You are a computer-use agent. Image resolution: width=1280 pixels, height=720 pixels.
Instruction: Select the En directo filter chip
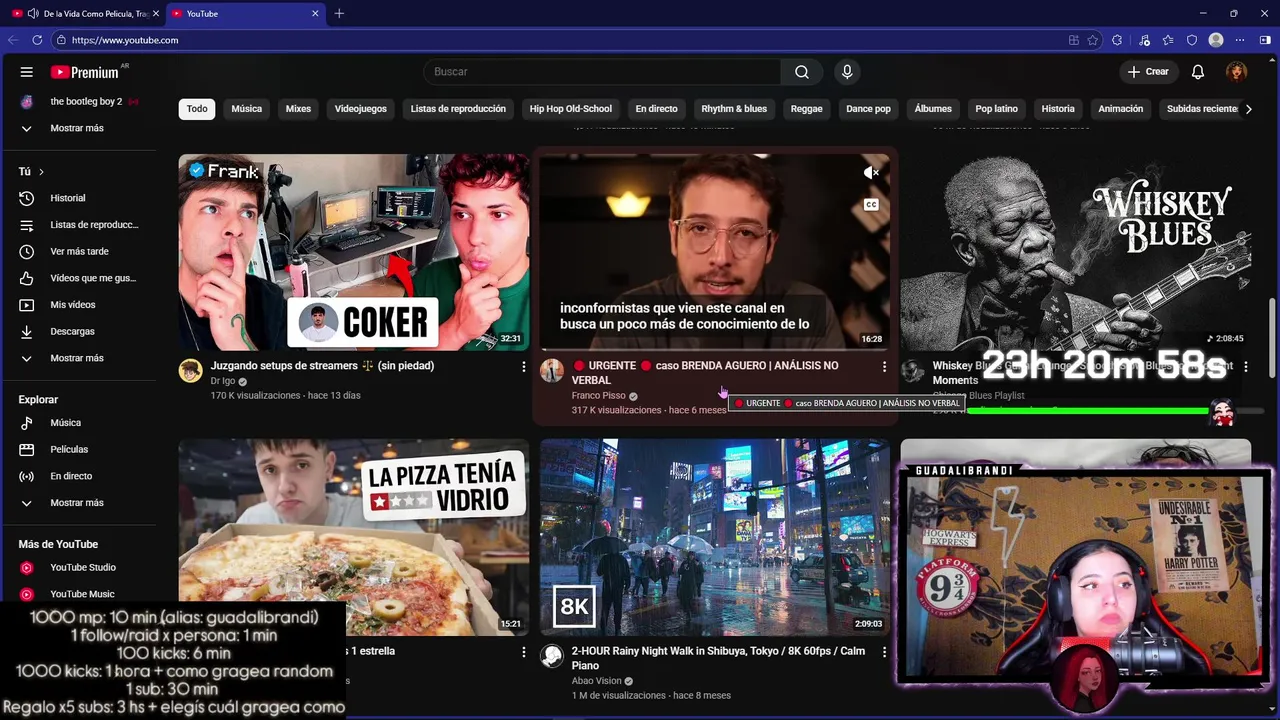[656, 109]
